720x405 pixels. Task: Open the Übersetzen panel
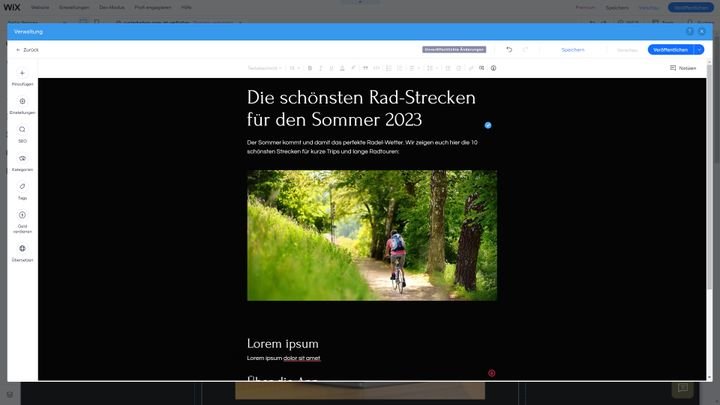22,253
